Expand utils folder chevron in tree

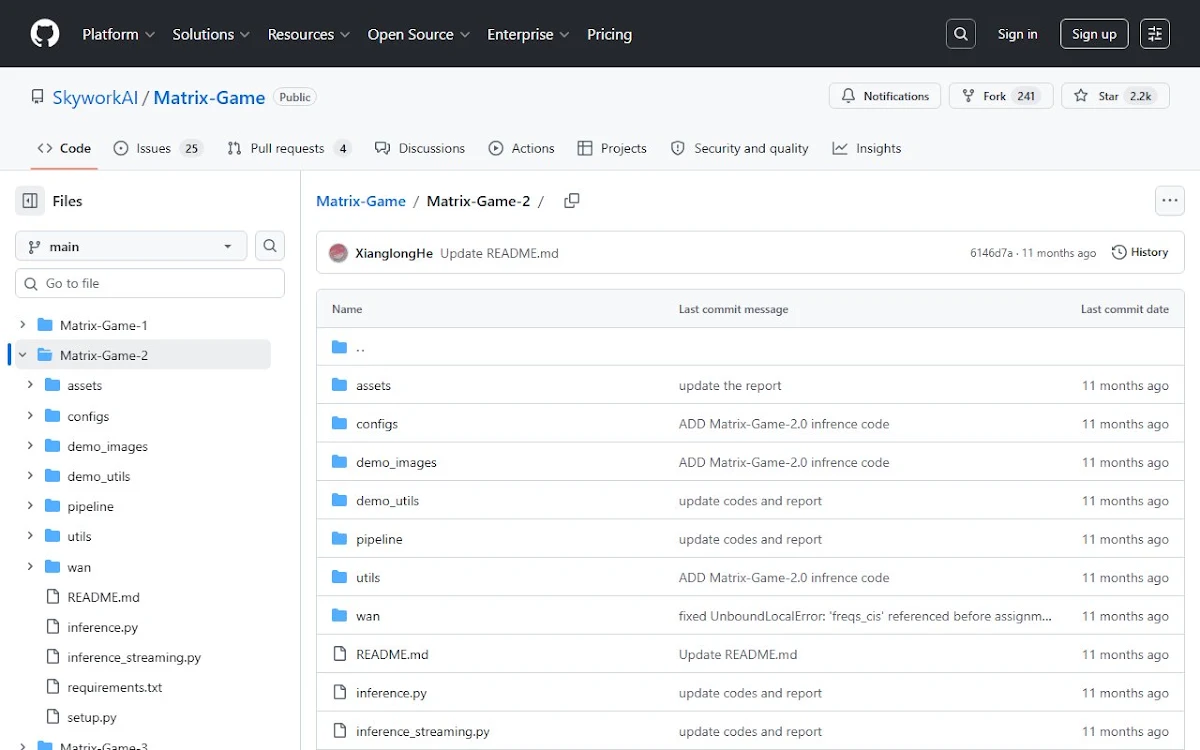(30, 536)
